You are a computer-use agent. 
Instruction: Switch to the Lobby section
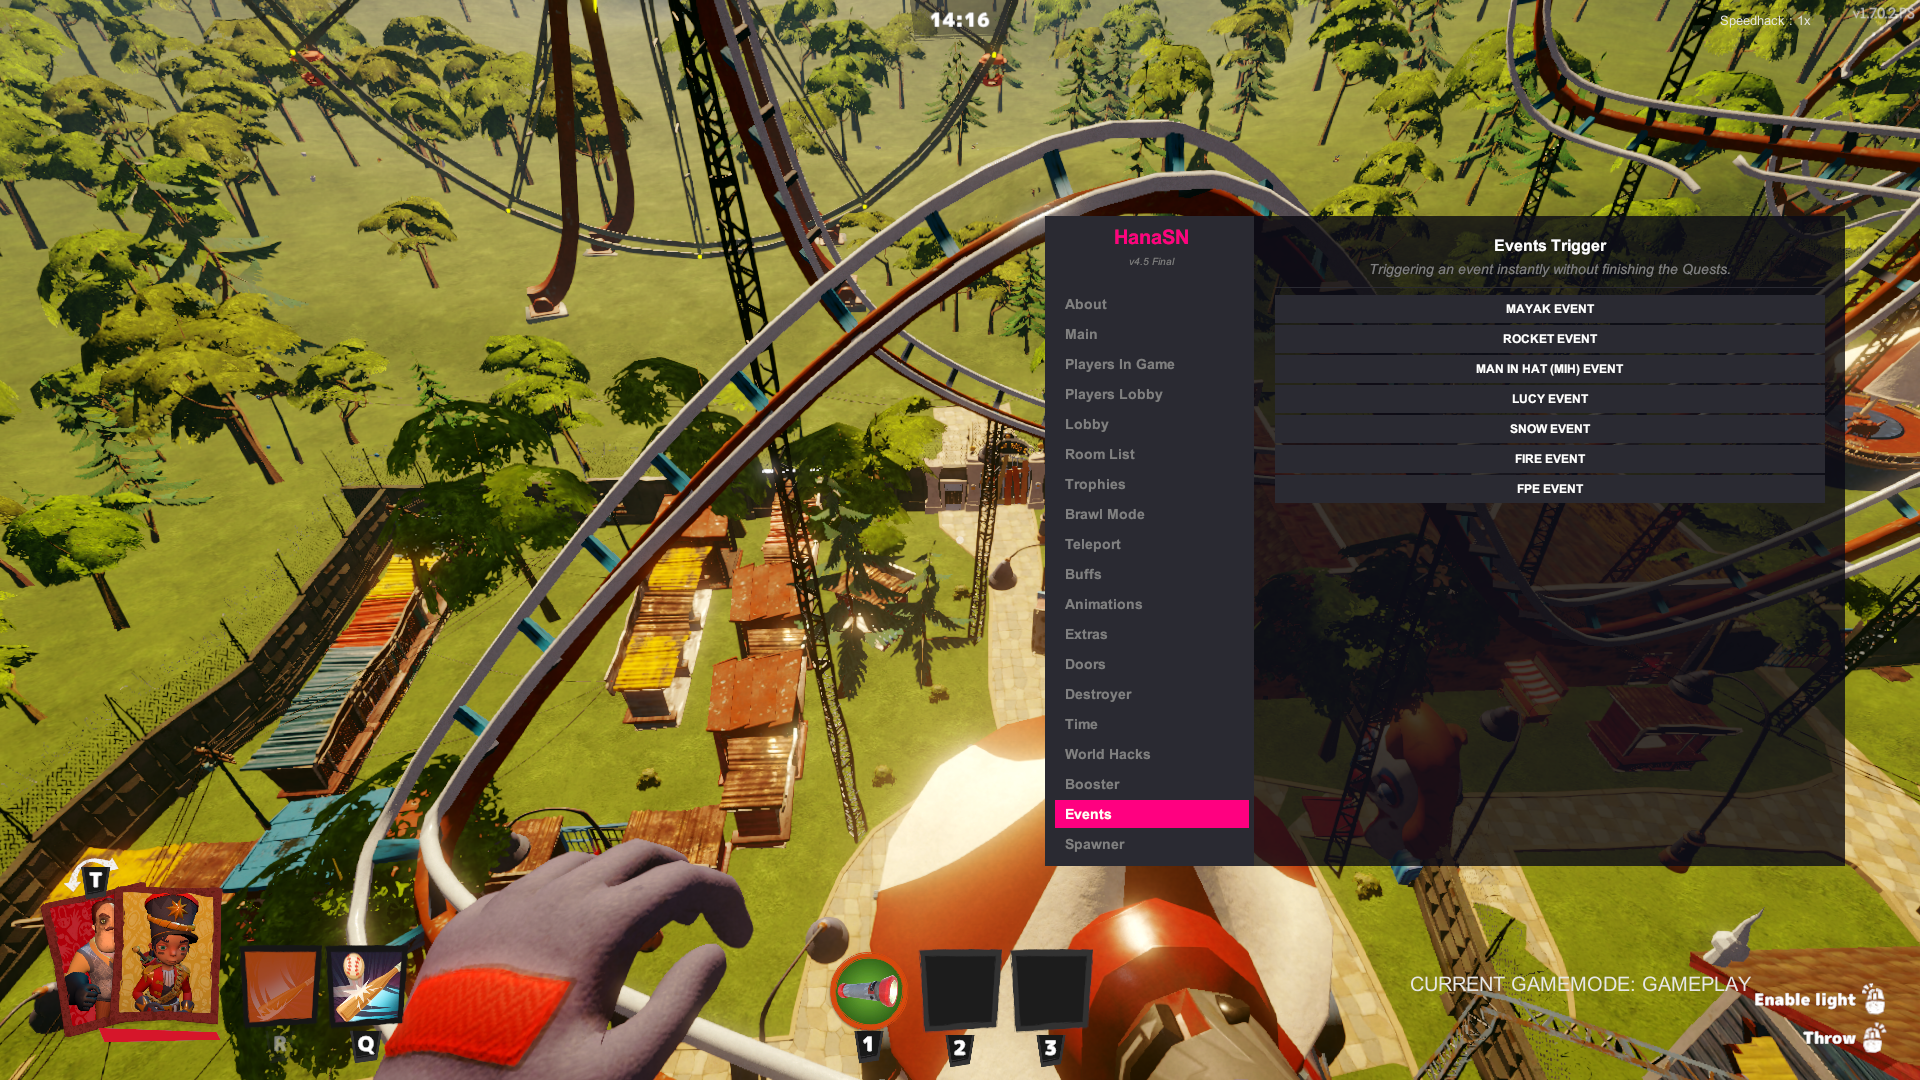coord(1151,424)
